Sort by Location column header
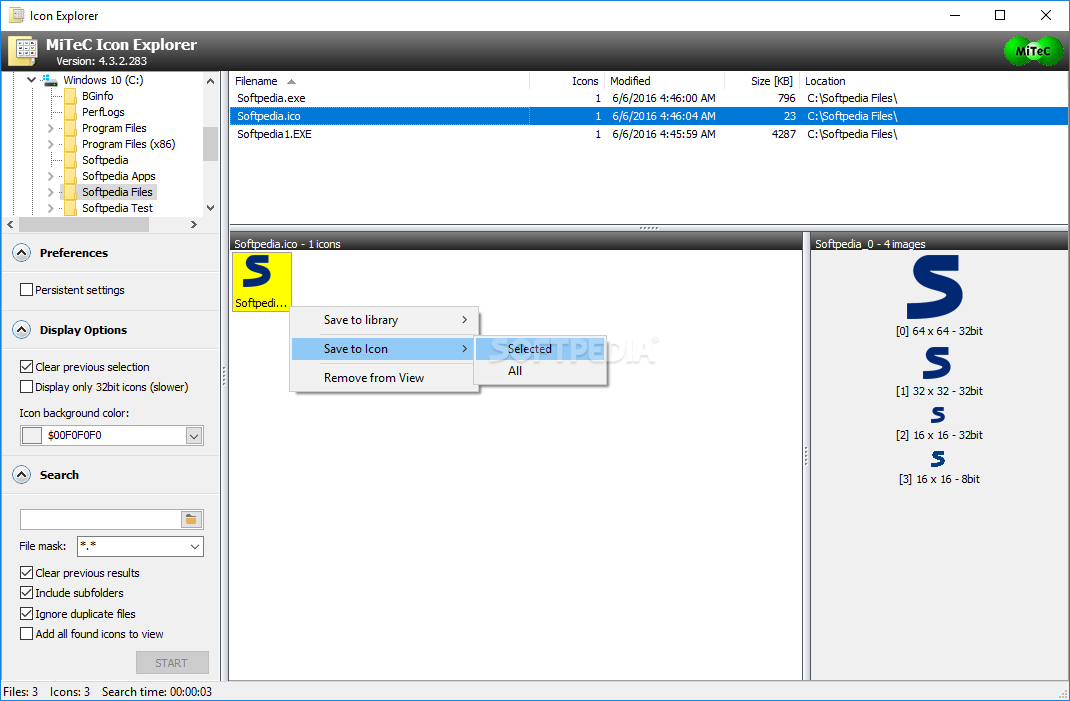The image size is (1070, 701). click(934, 81)
